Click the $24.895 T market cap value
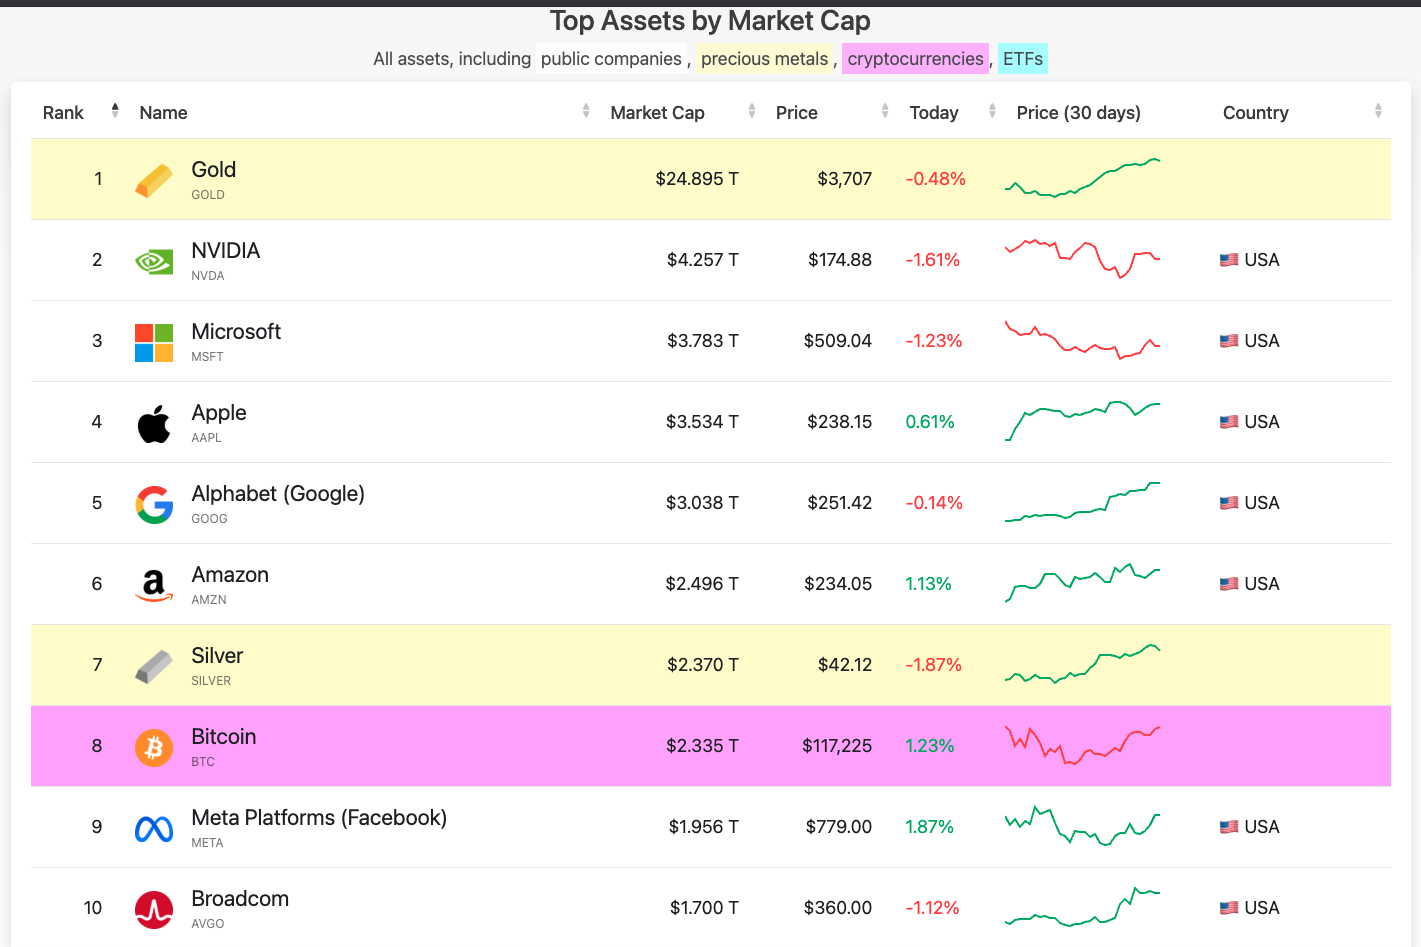 tap(697, 179)
